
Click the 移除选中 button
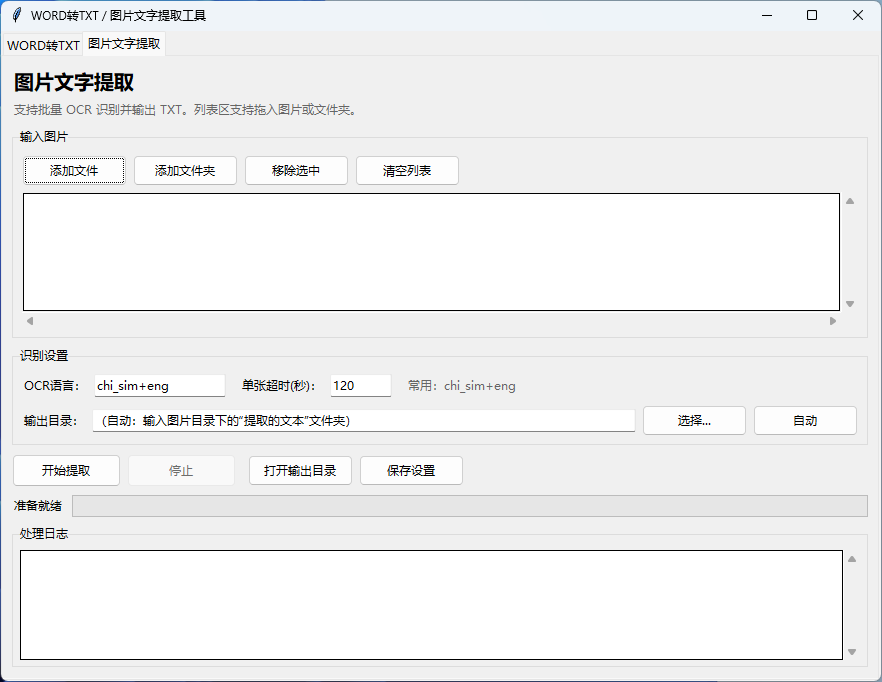point(296,170)
